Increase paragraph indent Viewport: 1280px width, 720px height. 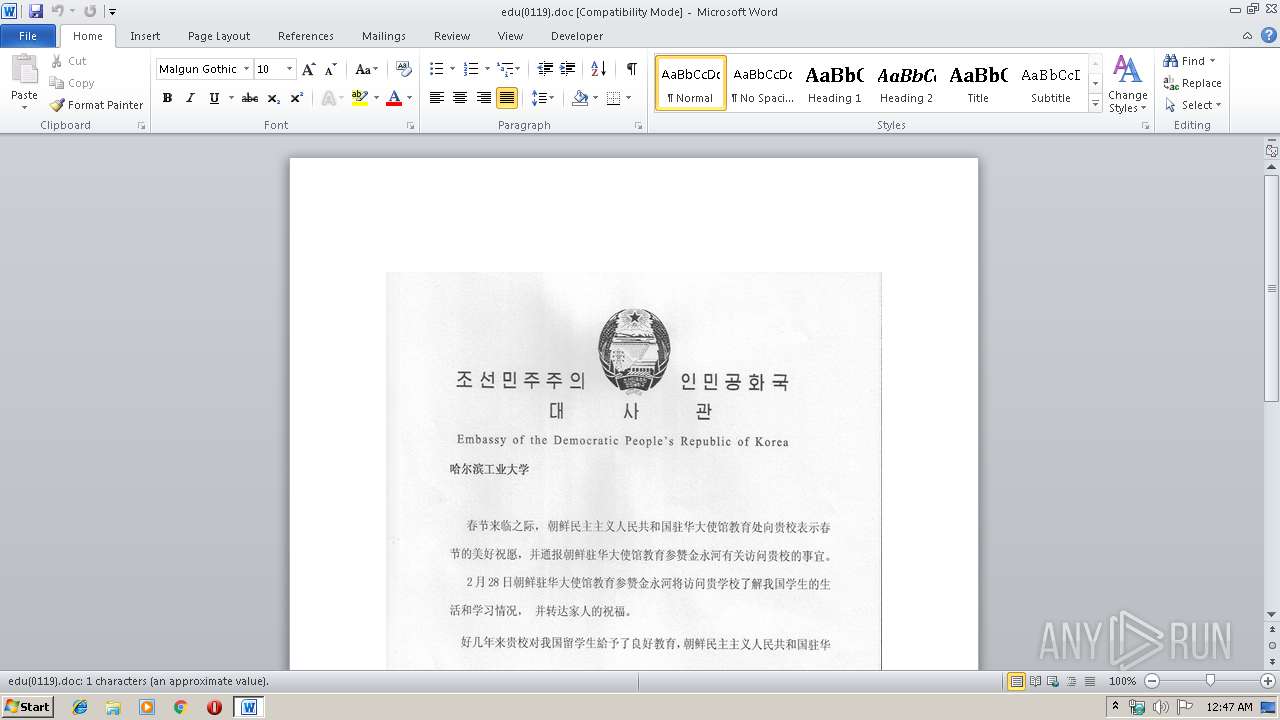(x=567, y=69)
